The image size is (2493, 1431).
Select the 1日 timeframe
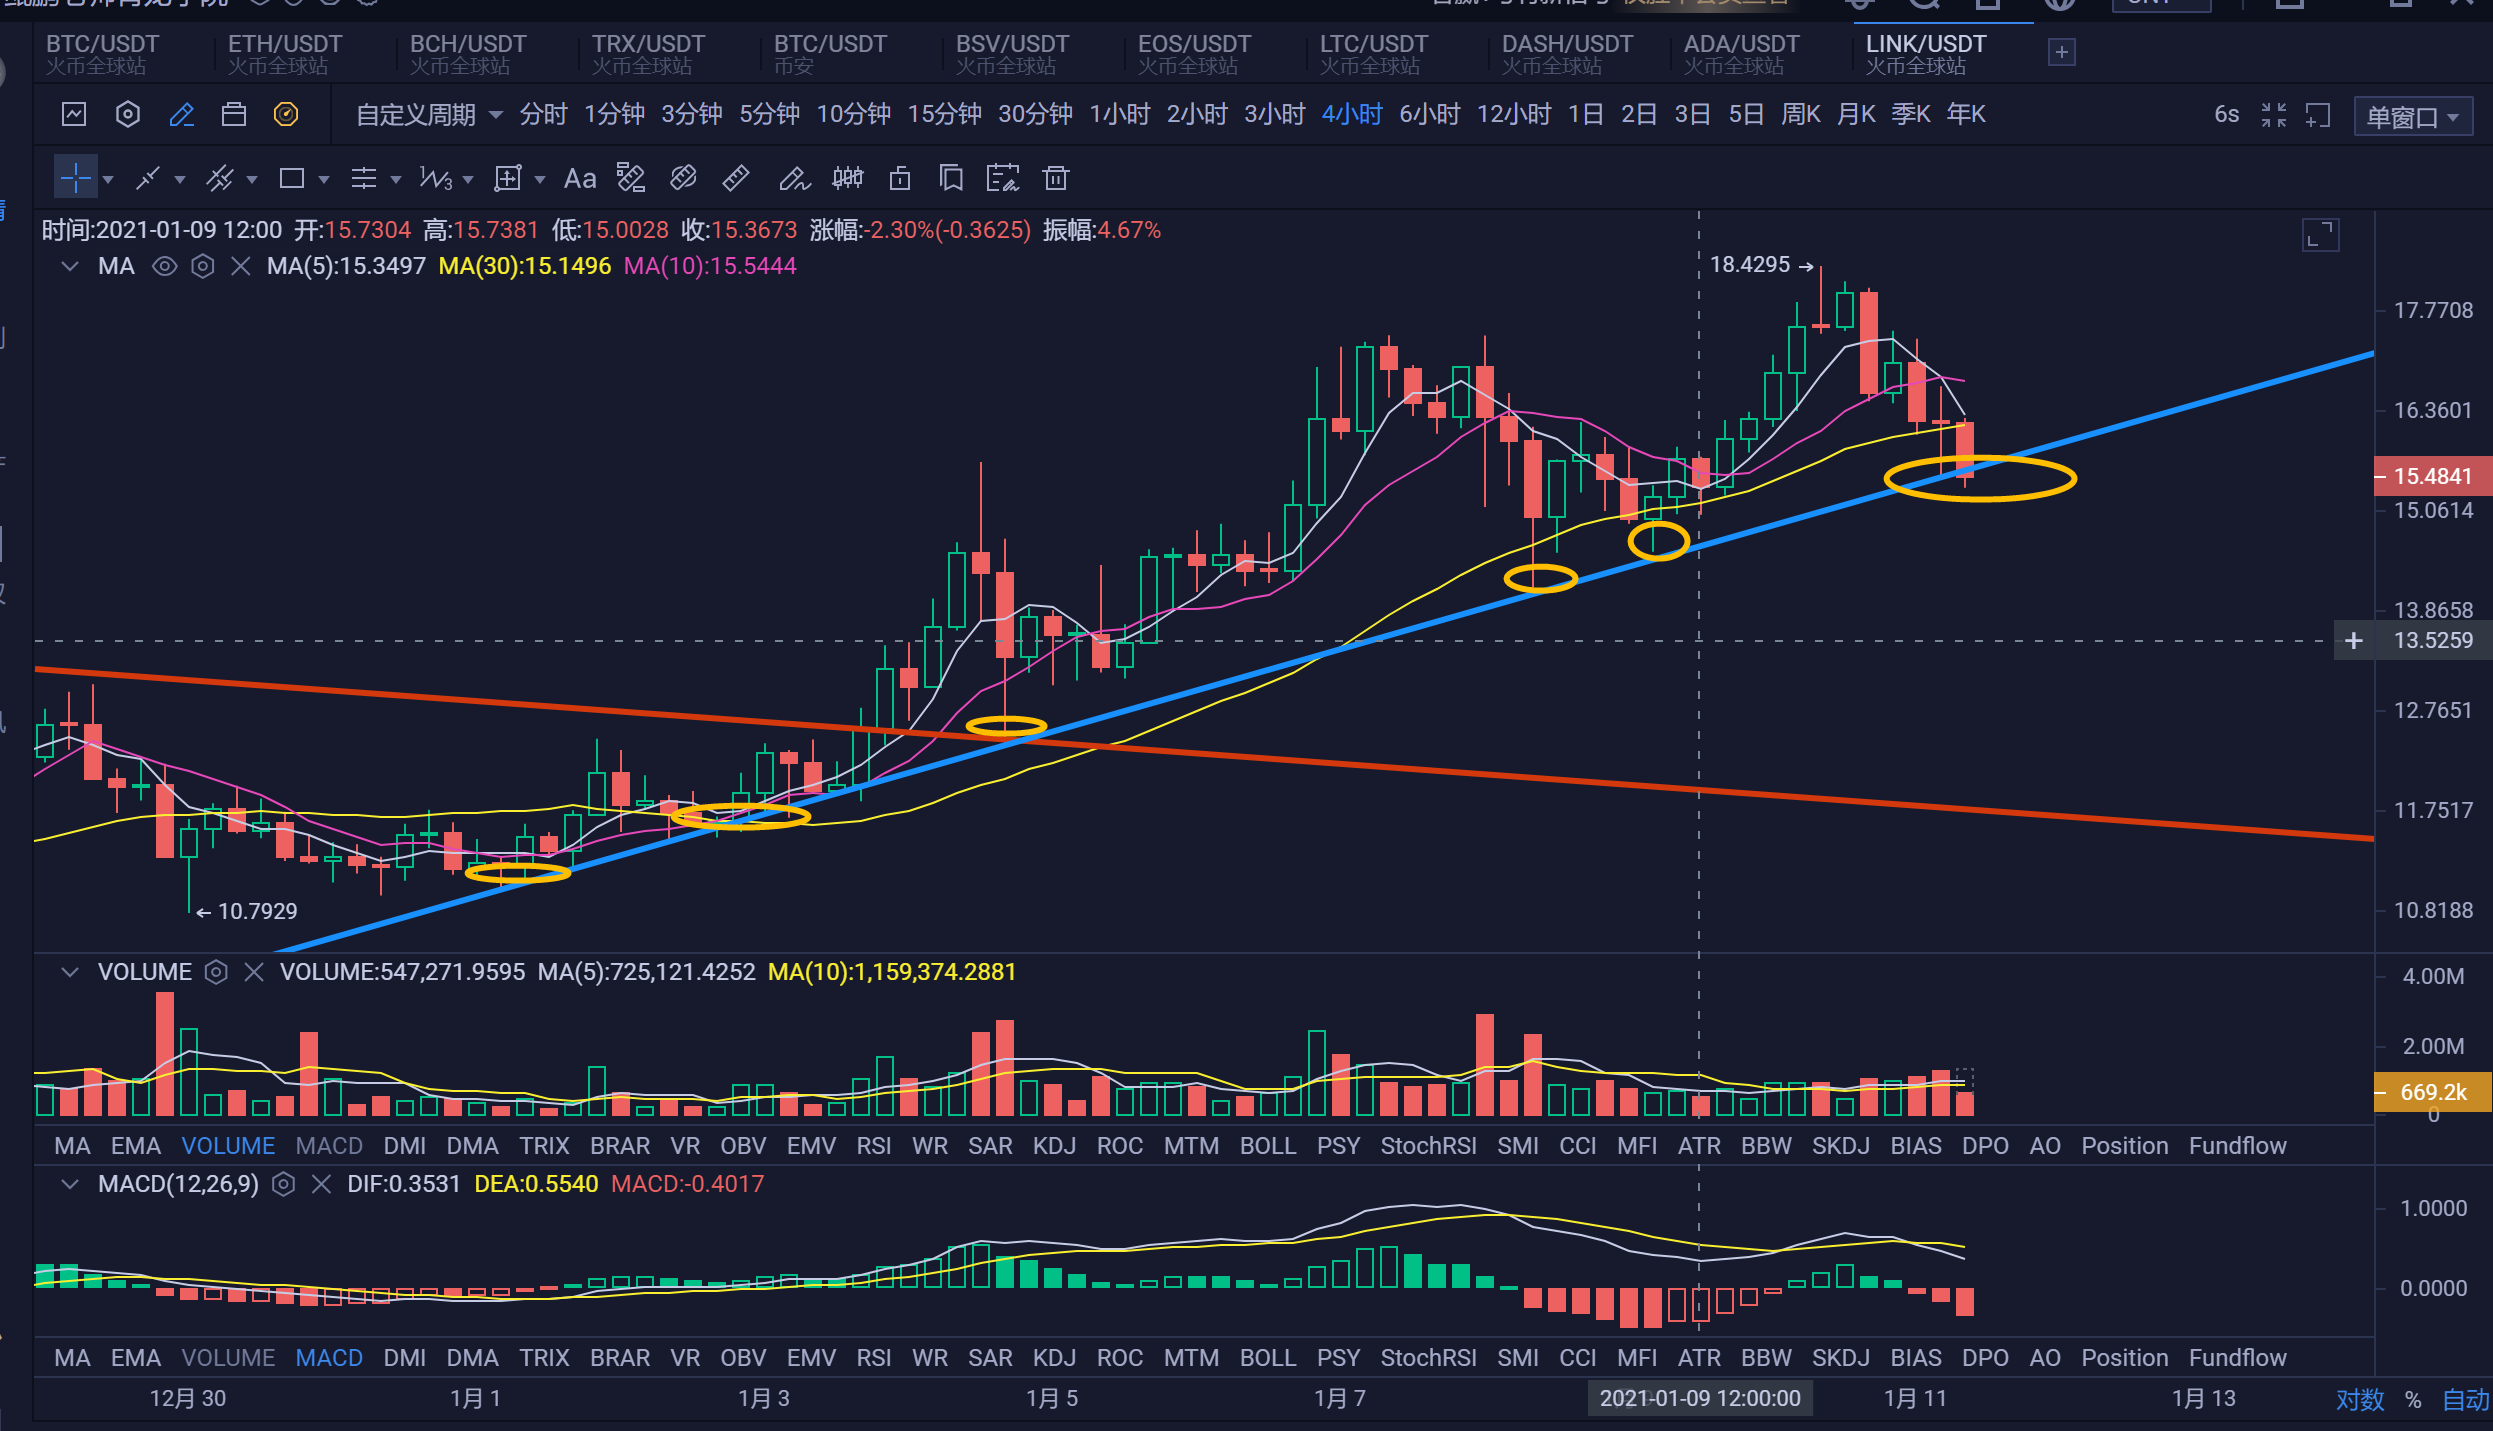(1586, 115)
